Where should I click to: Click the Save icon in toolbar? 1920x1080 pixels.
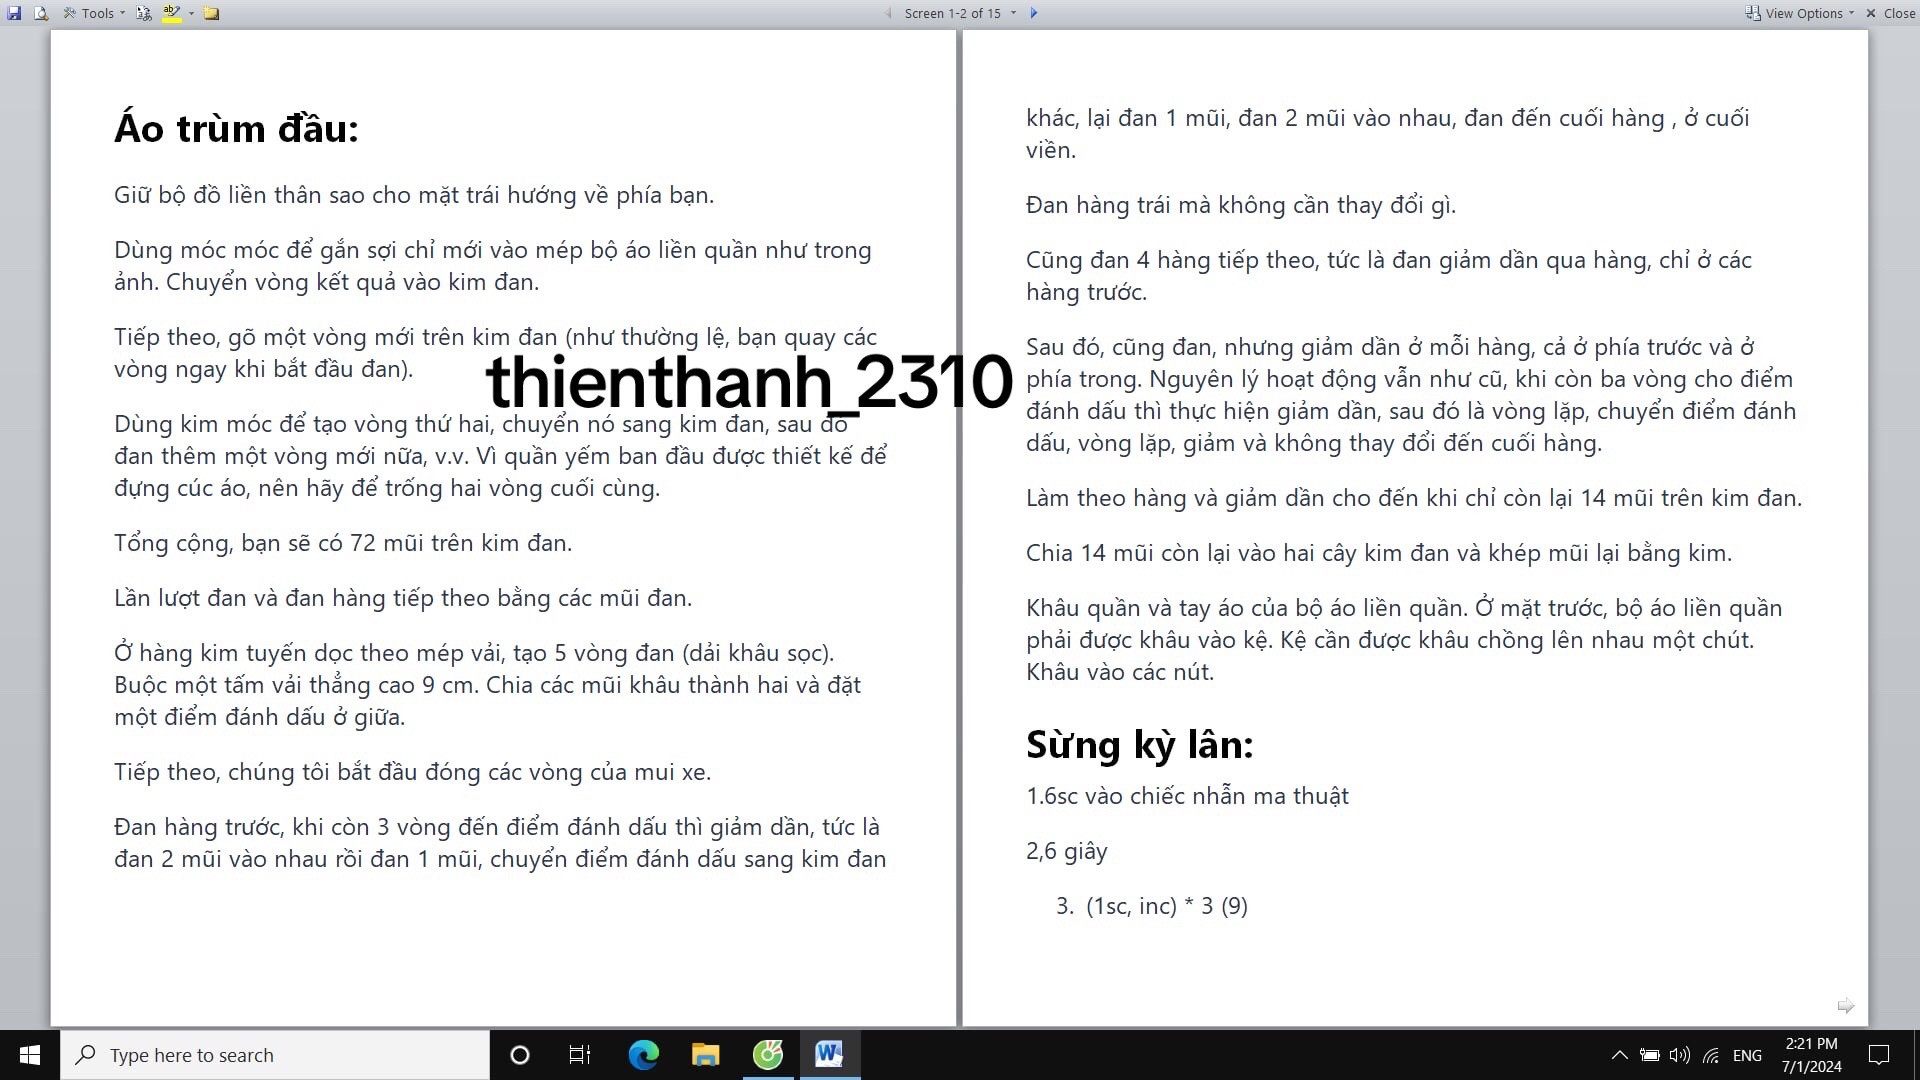coord(14,13)
